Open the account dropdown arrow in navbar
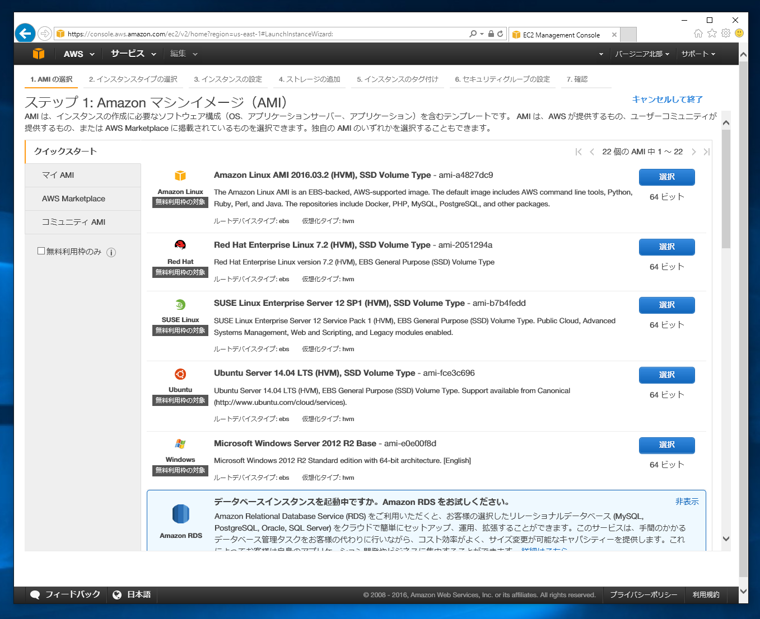The image size is (760, 619). point(601,54)
